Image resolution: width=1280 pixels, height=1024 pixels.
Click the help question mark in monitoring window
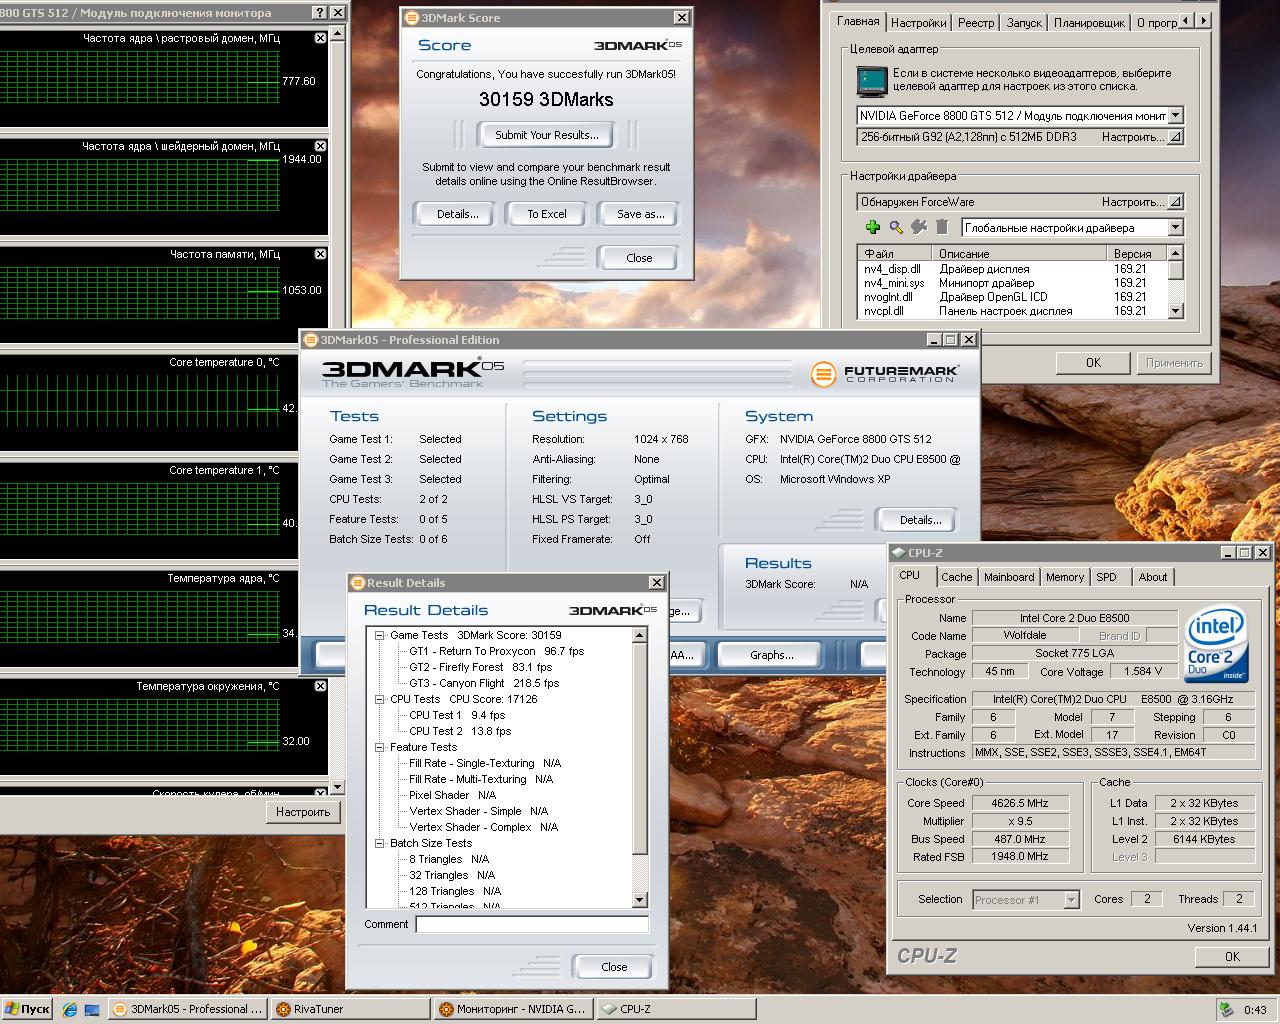click(319, 13)
